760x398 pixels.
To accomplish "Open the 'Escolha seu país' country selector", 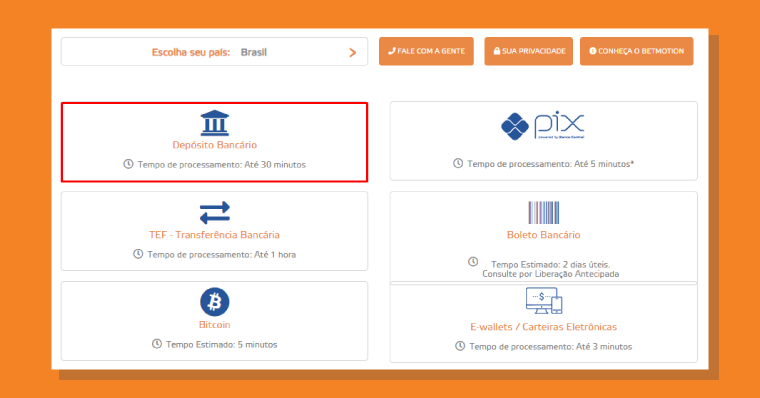I will [x=214, y=51].
